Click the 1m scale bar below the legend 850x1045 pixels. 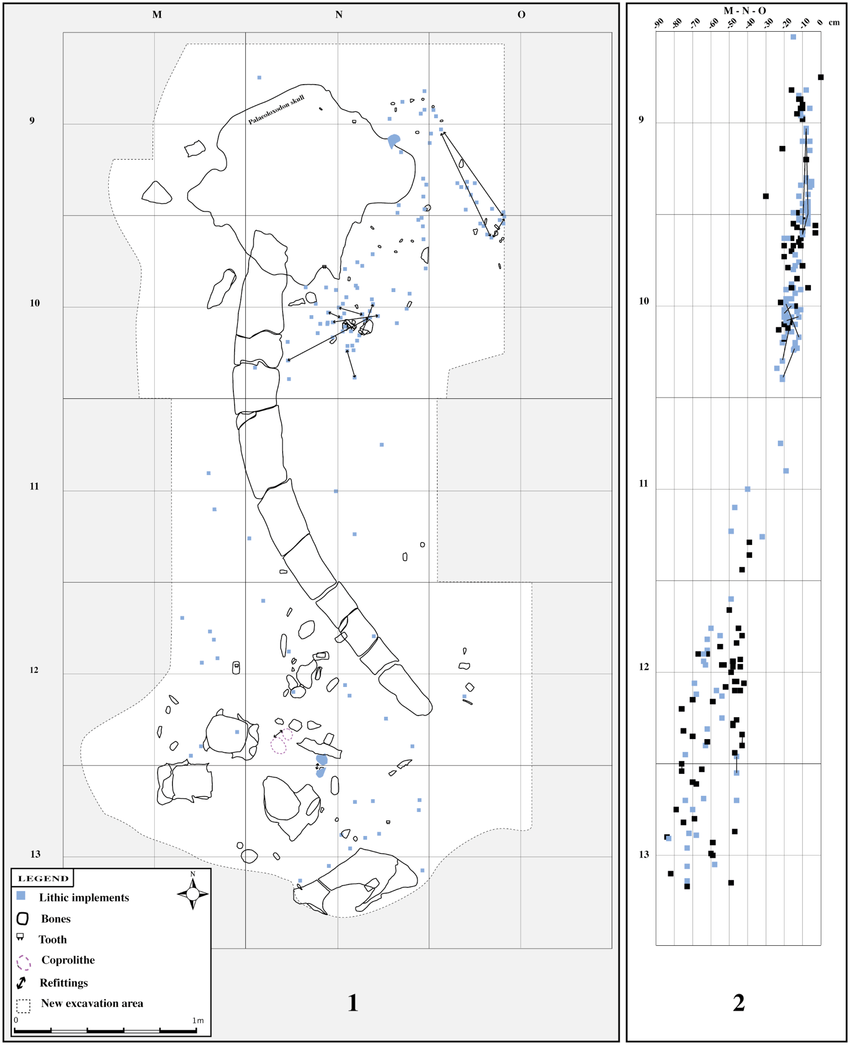pyautogui.click(x=104, y=1030)
